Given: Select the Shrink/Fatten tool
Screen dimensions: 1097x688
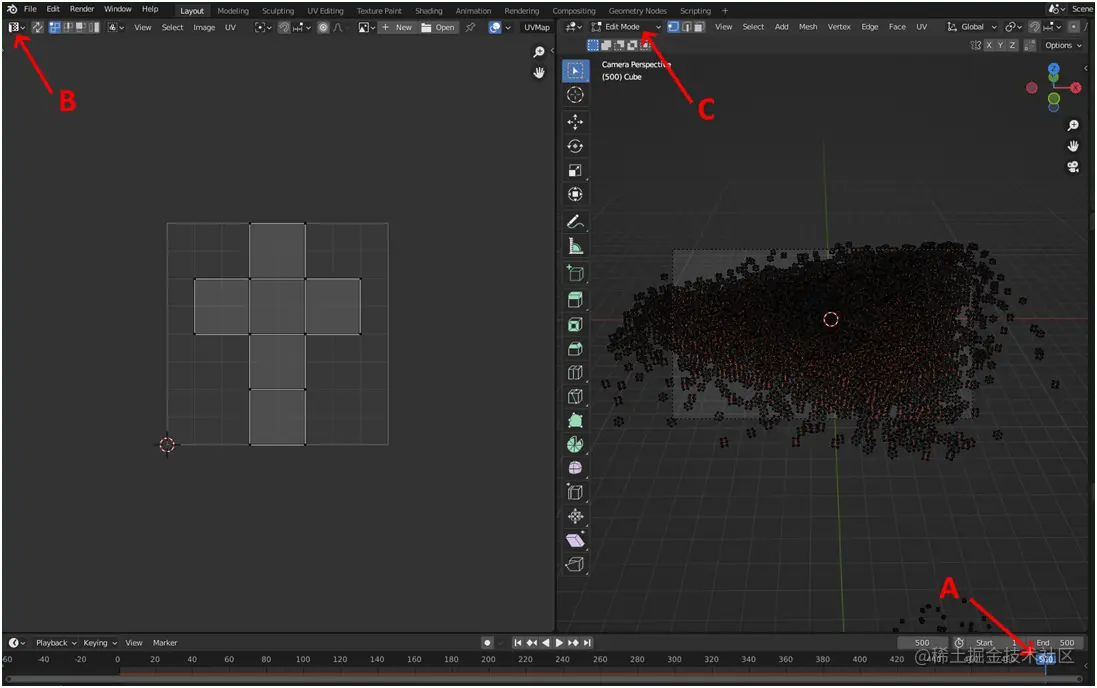Looking at the screenshot, I should pyautogui.click(x=575, y=517).
